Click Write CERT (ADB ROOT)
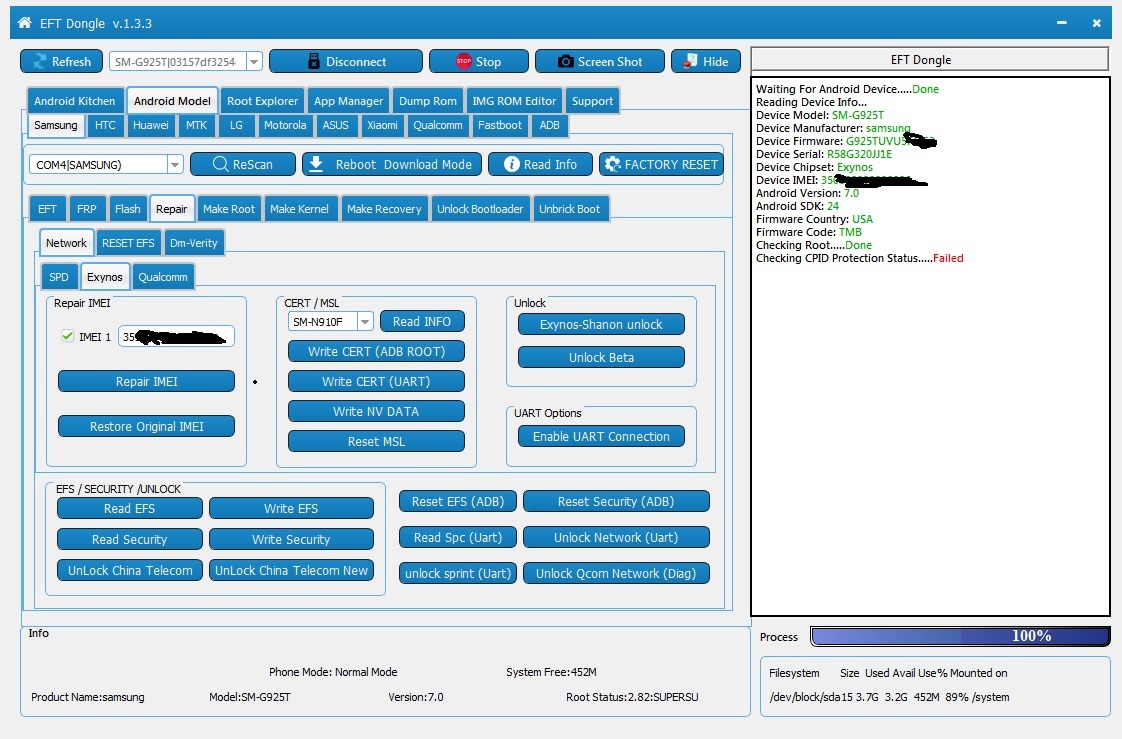Image resolution: width=1122 pixels, height=739 pixels. pyautogui.click(x=376, y=351)
